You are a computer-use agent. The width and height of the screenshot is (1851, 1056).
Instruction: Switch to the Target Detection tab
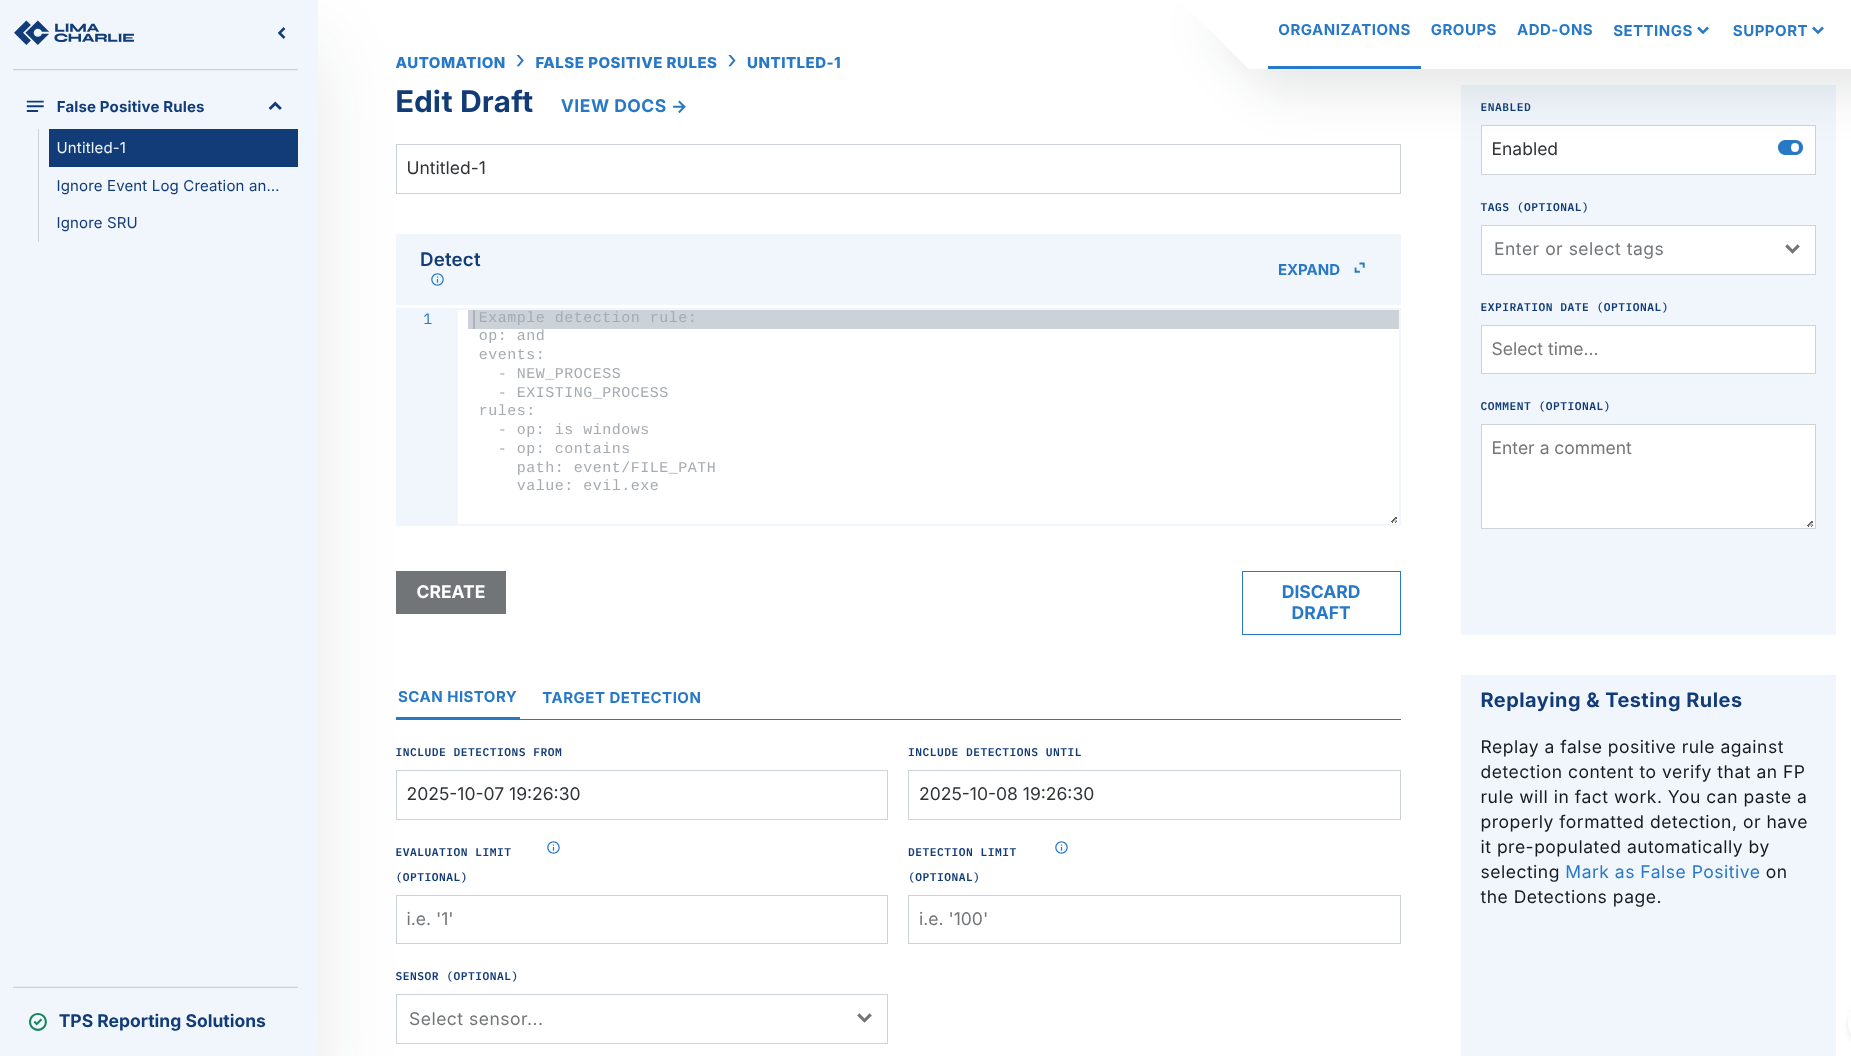click(x=621, y=697)
